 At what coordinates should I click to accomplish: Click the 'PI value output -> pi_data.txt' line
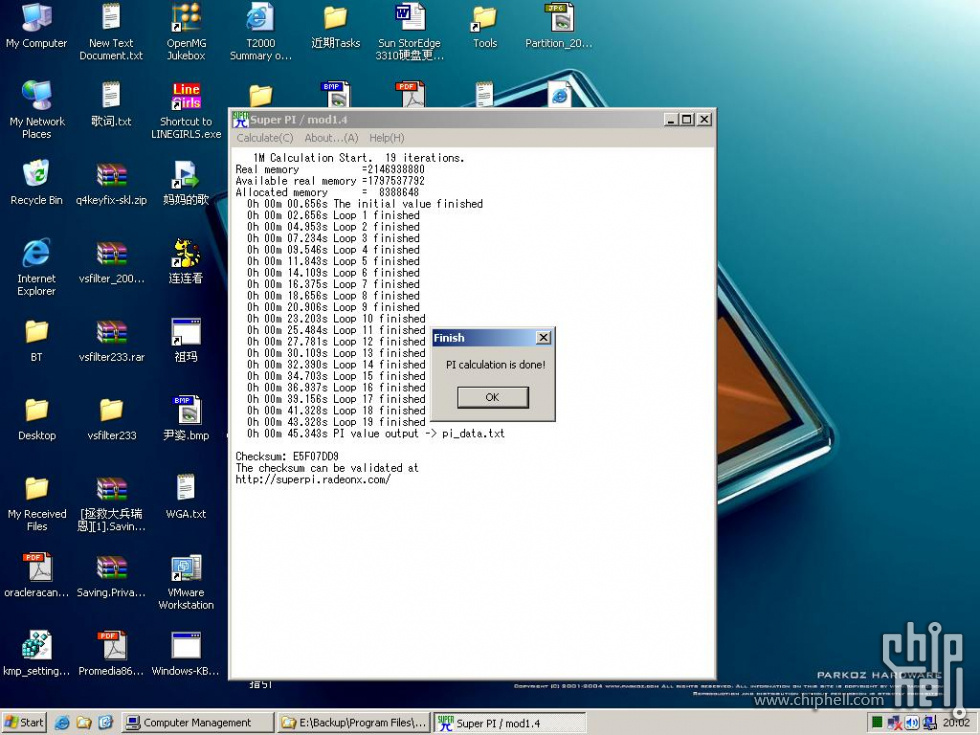click(x=376, y=434)
